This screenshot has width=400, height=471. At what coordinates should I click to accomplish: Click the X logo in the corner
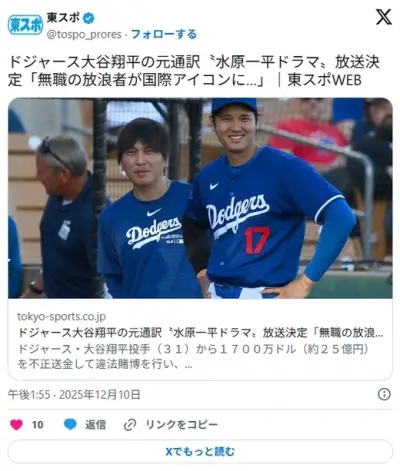click(384, 17)
